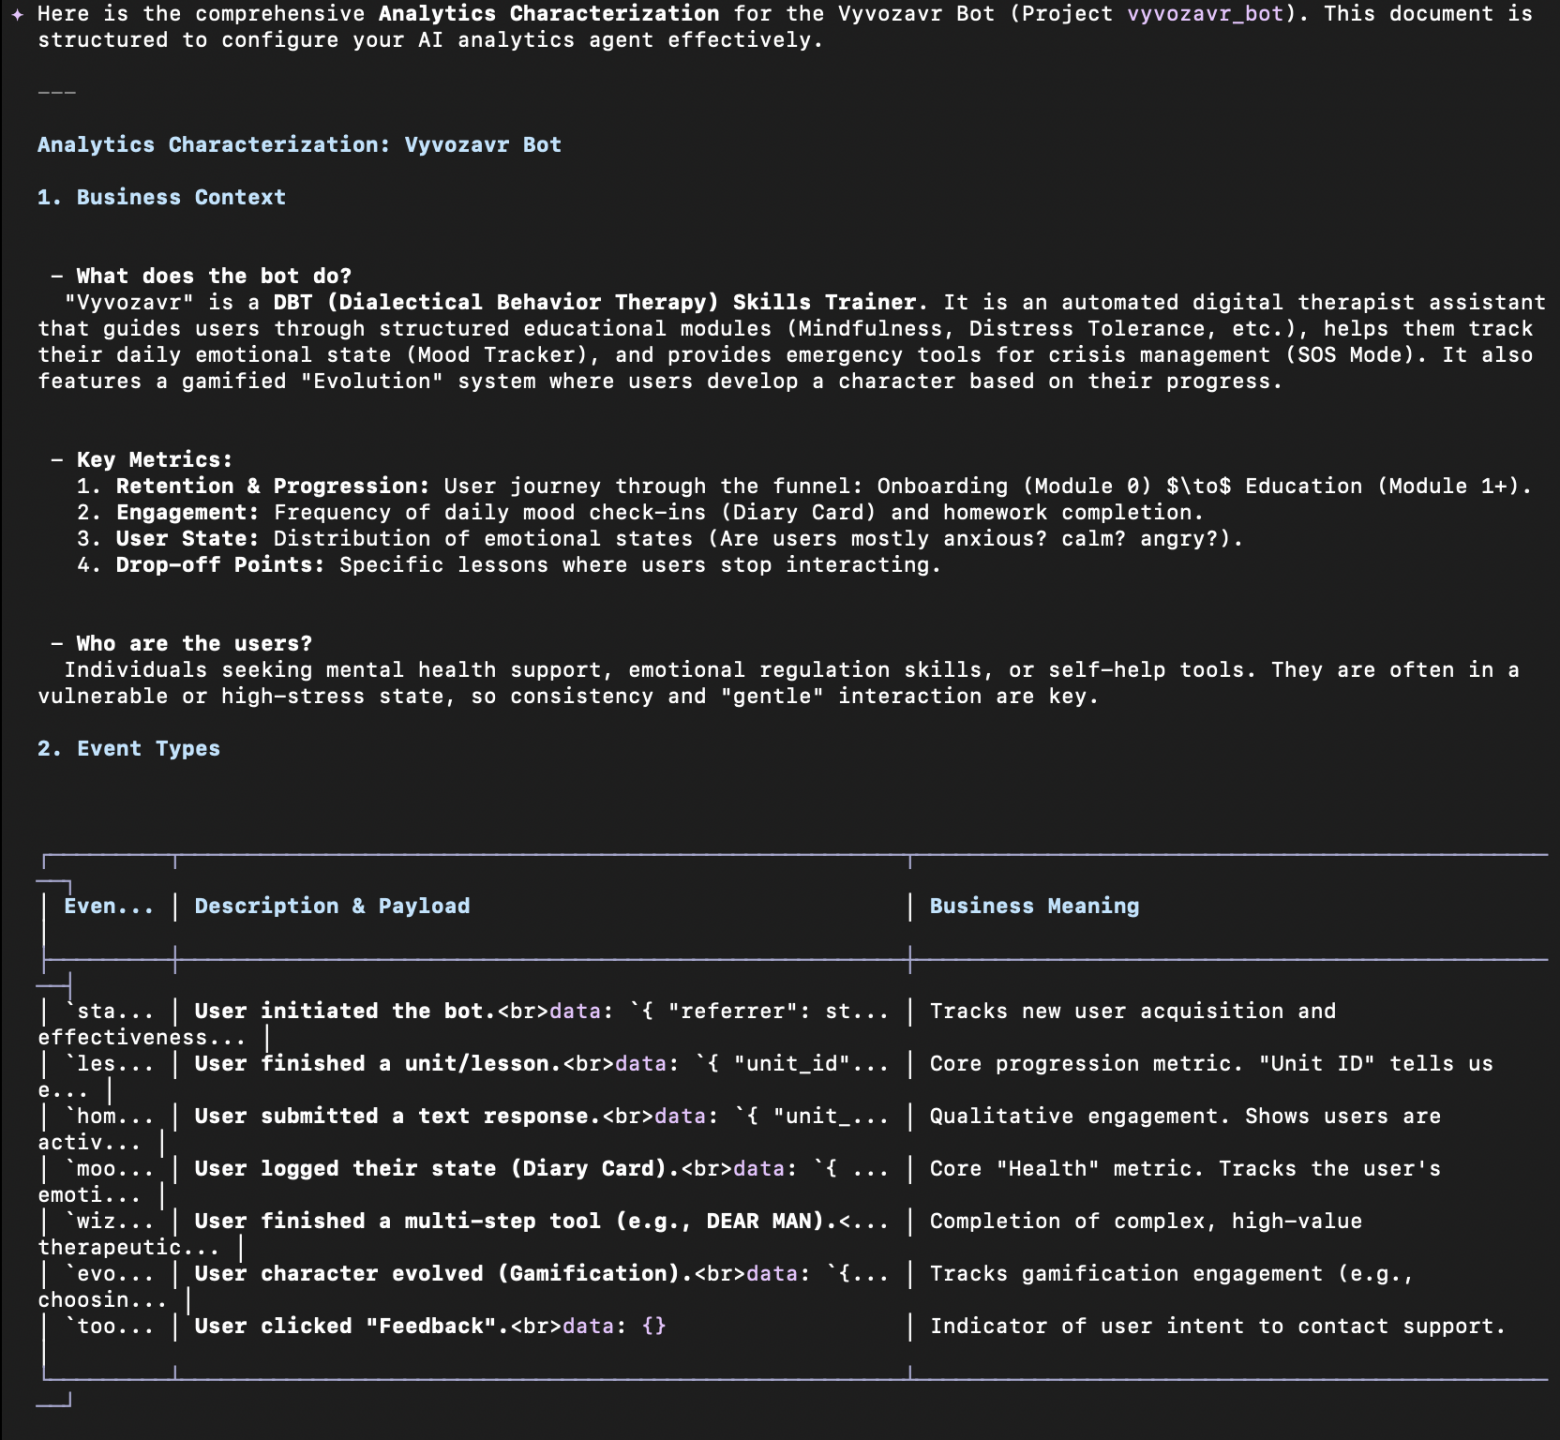Click the "Who are the users?" subheading
Screen dimensions: 1560x1440
(194, 644)
